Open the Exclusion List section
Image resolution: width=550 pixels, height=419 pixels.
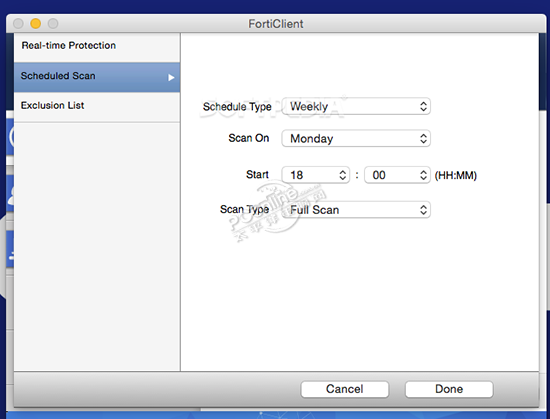click(x=97, y=107)
